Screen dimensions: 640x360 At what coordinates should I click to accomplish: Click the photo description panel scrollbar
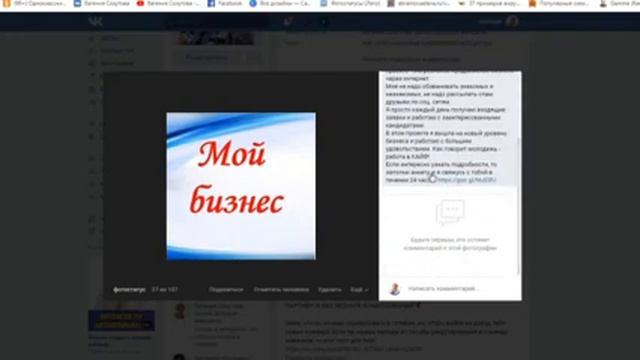coord(519,206)
